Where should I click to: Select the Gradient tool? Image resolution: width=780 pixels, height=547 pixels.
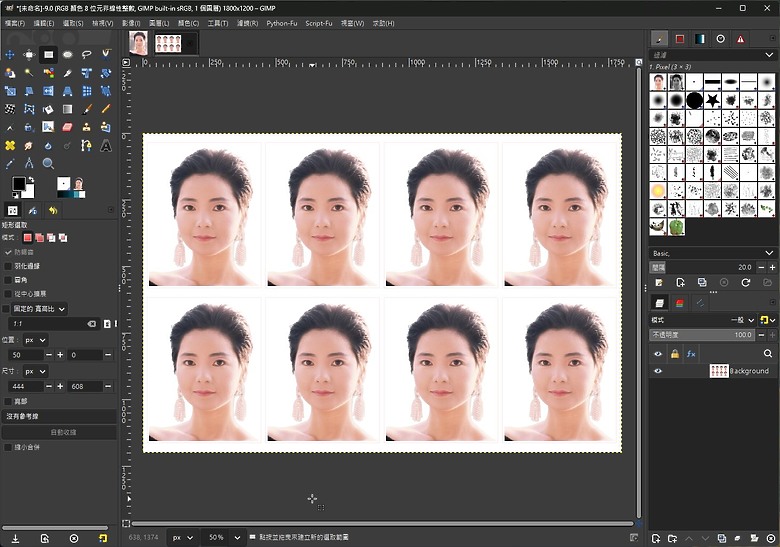(x=68, y=109)
